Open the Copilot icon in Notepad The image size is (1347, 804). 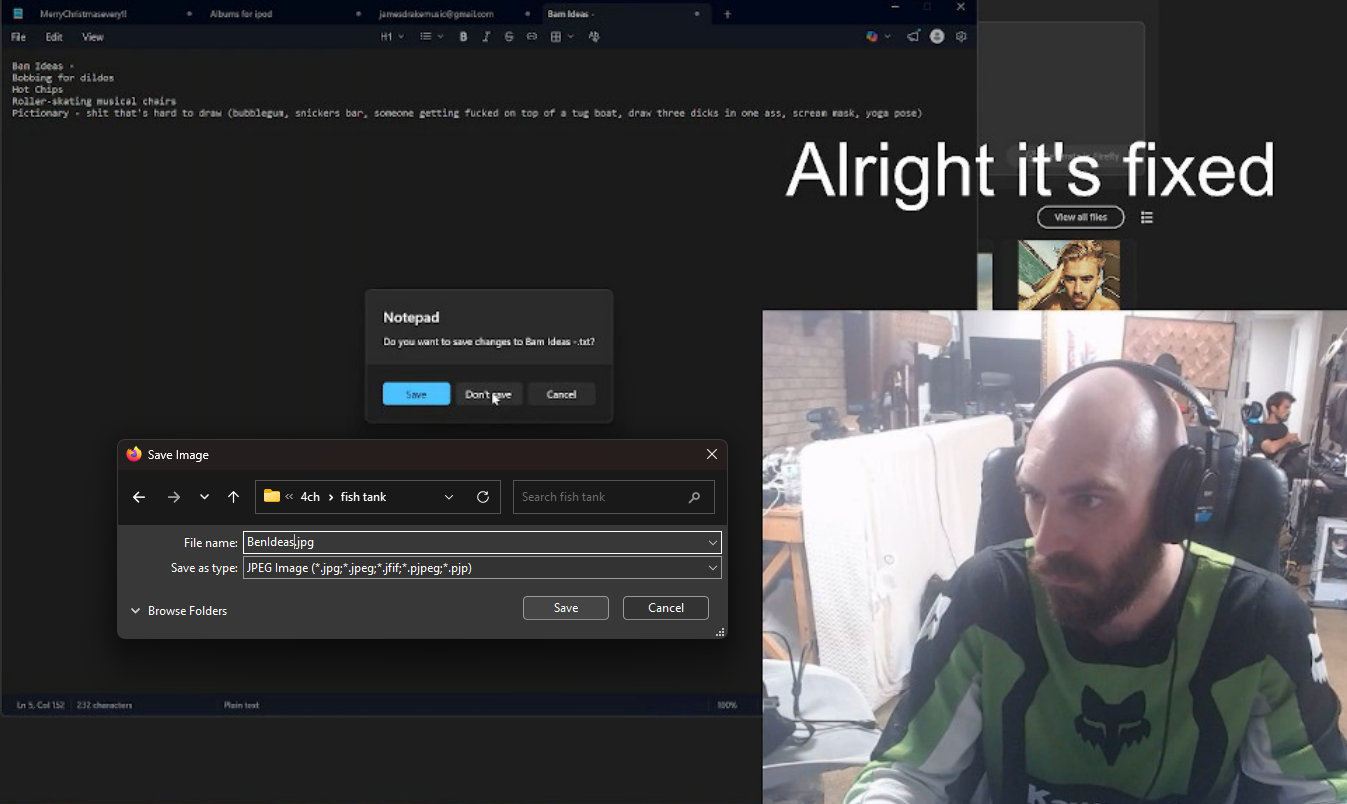click(x=872, y=37)
